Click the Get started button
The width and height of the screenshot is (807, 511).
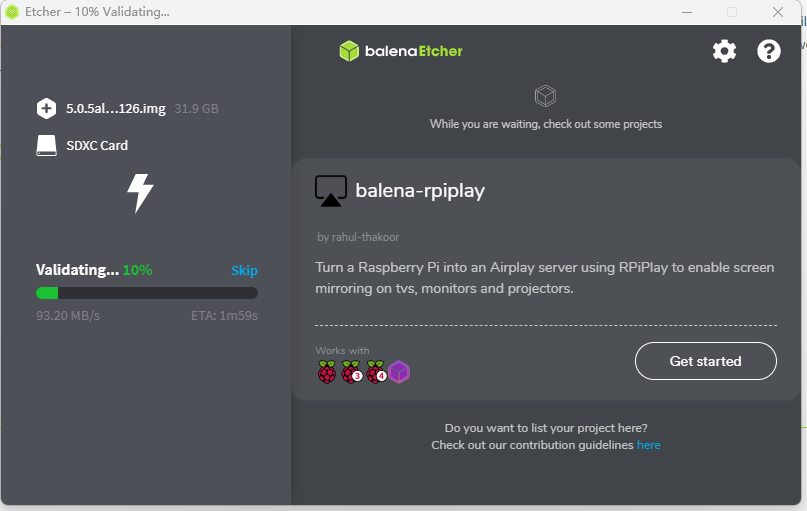point(706,361)
